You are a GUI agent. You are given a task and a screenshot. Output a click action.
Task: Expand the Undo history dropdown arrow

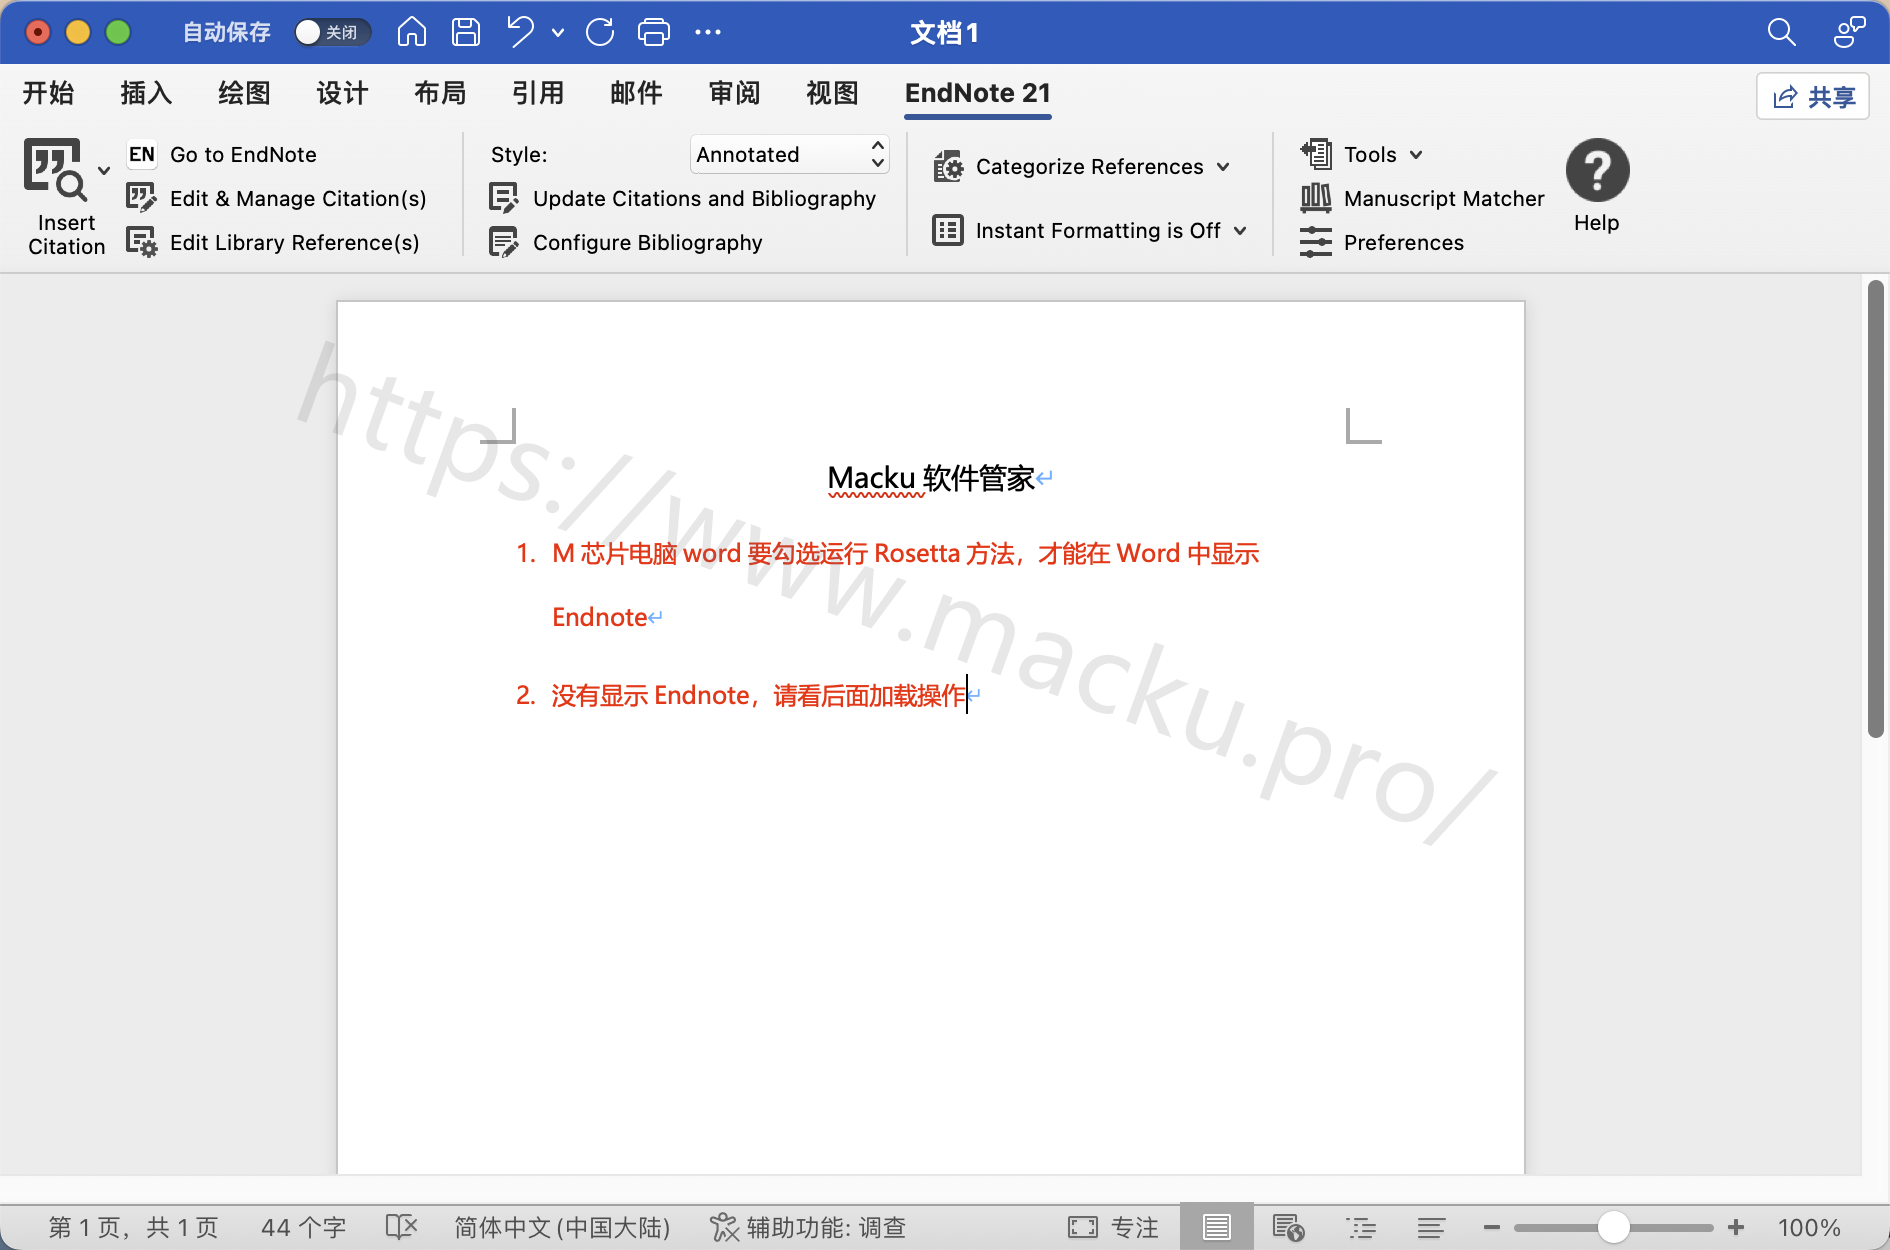point(558,33)
